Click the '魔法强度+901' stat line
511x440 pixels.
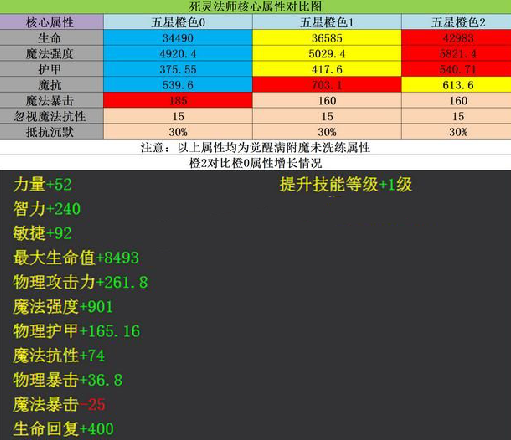pos(63,307)
